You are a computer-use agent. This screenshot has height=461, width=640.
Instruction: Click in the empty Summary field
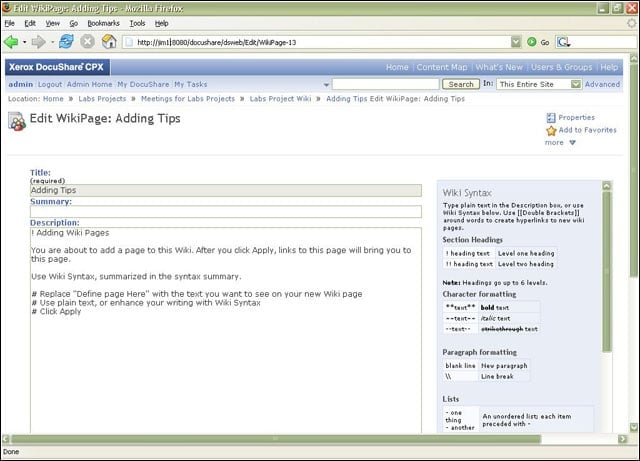pyautogui.click(x=226, y=212)
